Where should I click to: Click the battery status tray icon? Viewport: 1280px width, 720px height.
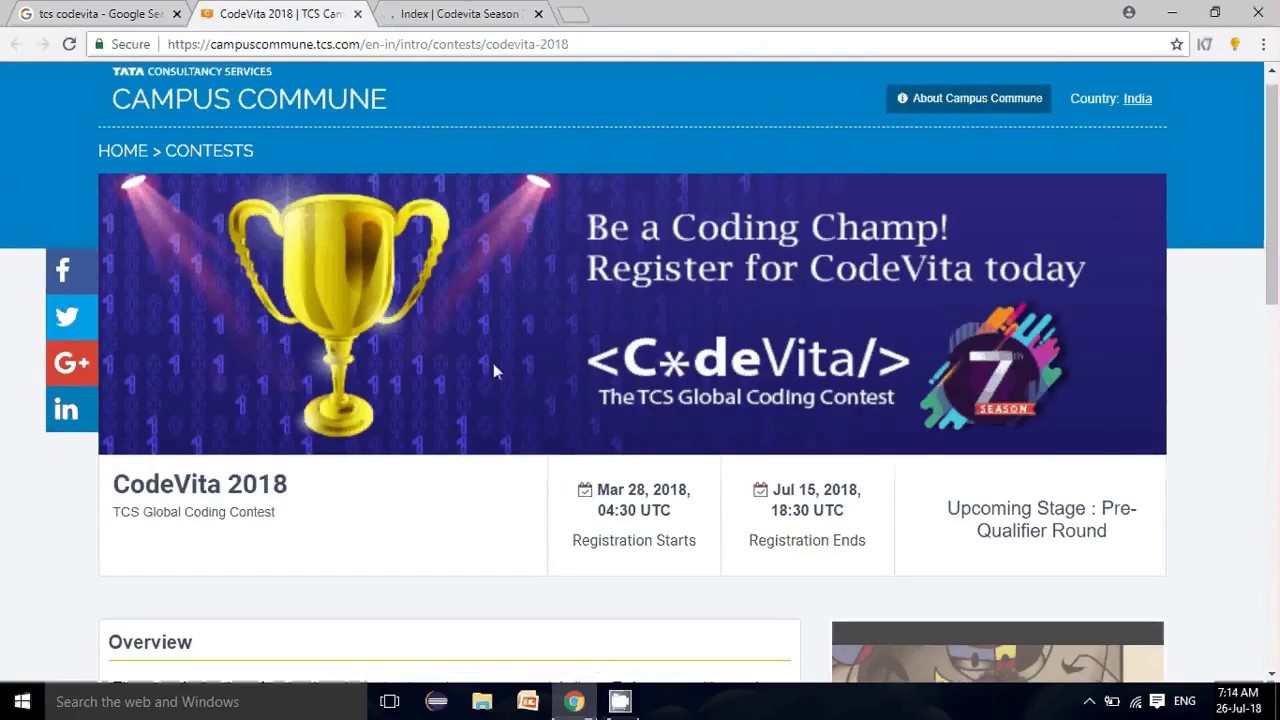1112,701
